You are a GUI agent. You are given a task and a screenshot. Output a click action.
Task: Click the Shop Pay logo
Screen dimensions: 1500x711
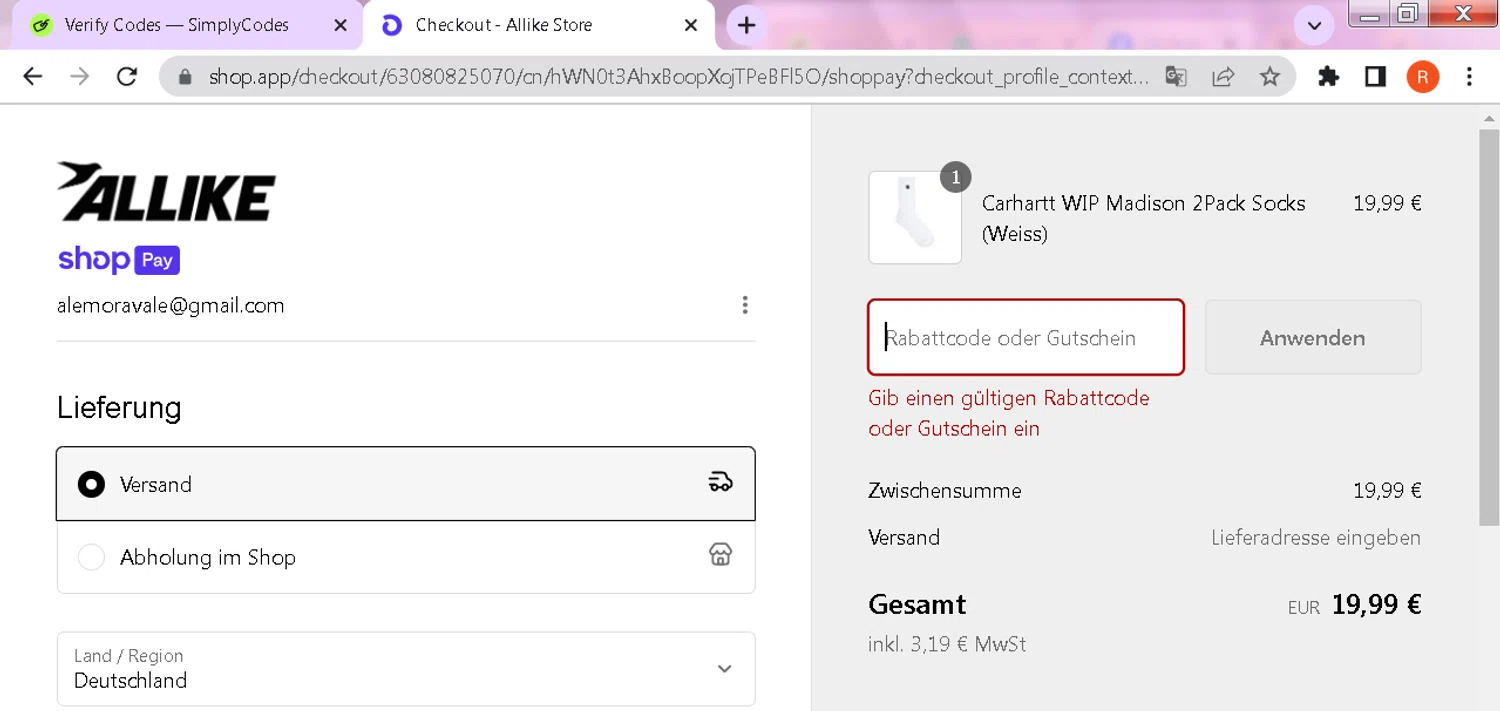(119, 260)
